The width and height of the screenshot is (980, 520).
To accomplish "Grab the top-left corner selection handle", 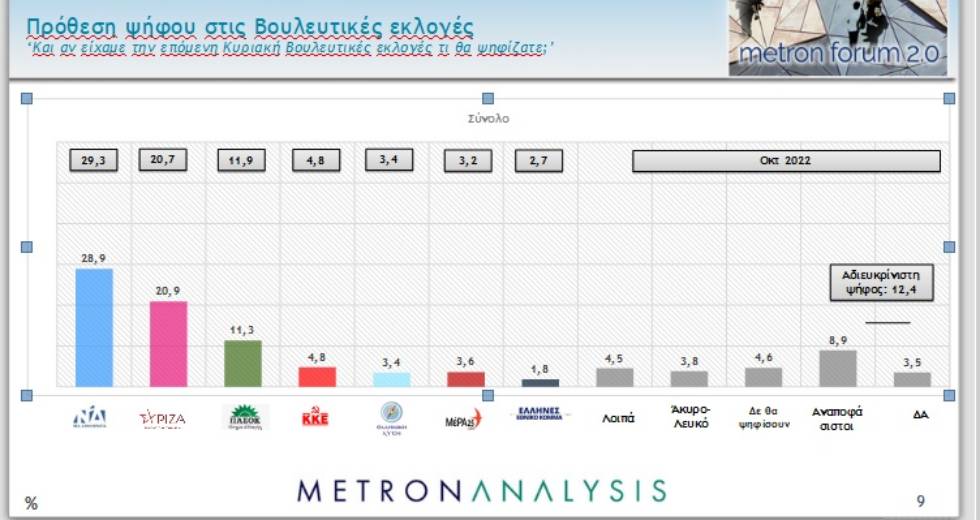I will click(x=26, y=98).
